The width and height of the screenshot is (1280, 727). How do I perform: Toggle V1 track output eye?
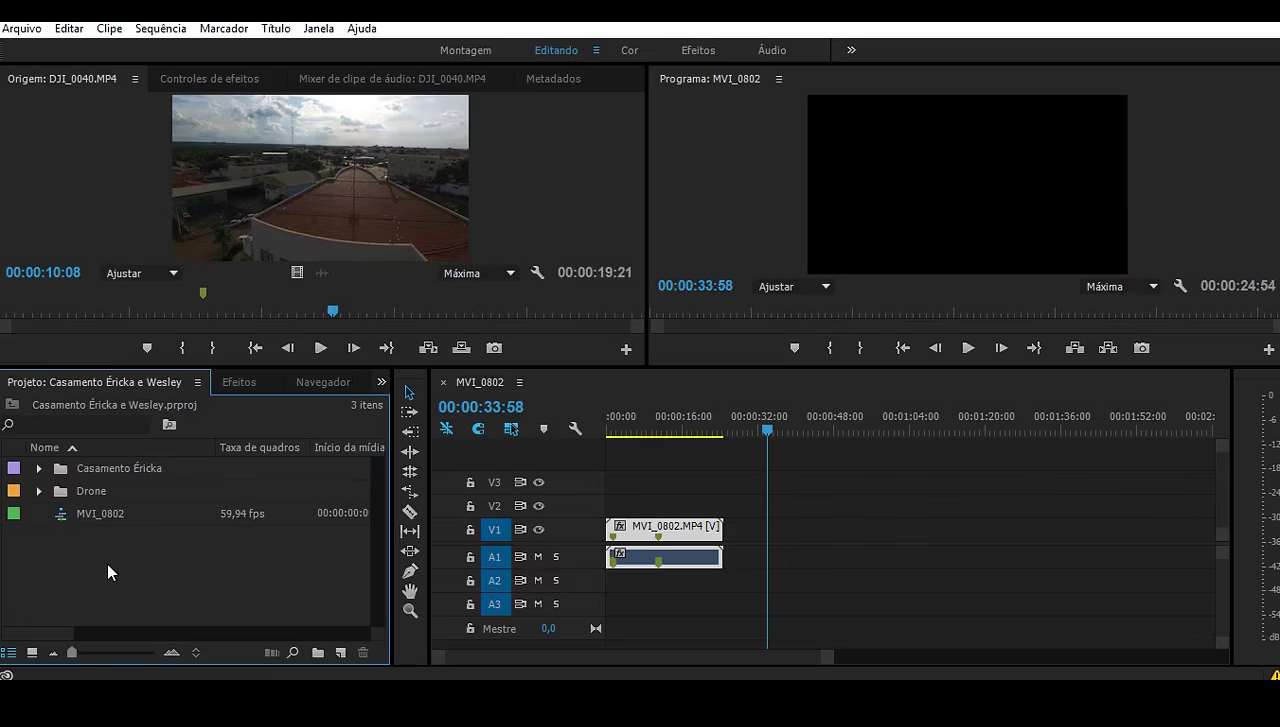click(x=539, y=530)
